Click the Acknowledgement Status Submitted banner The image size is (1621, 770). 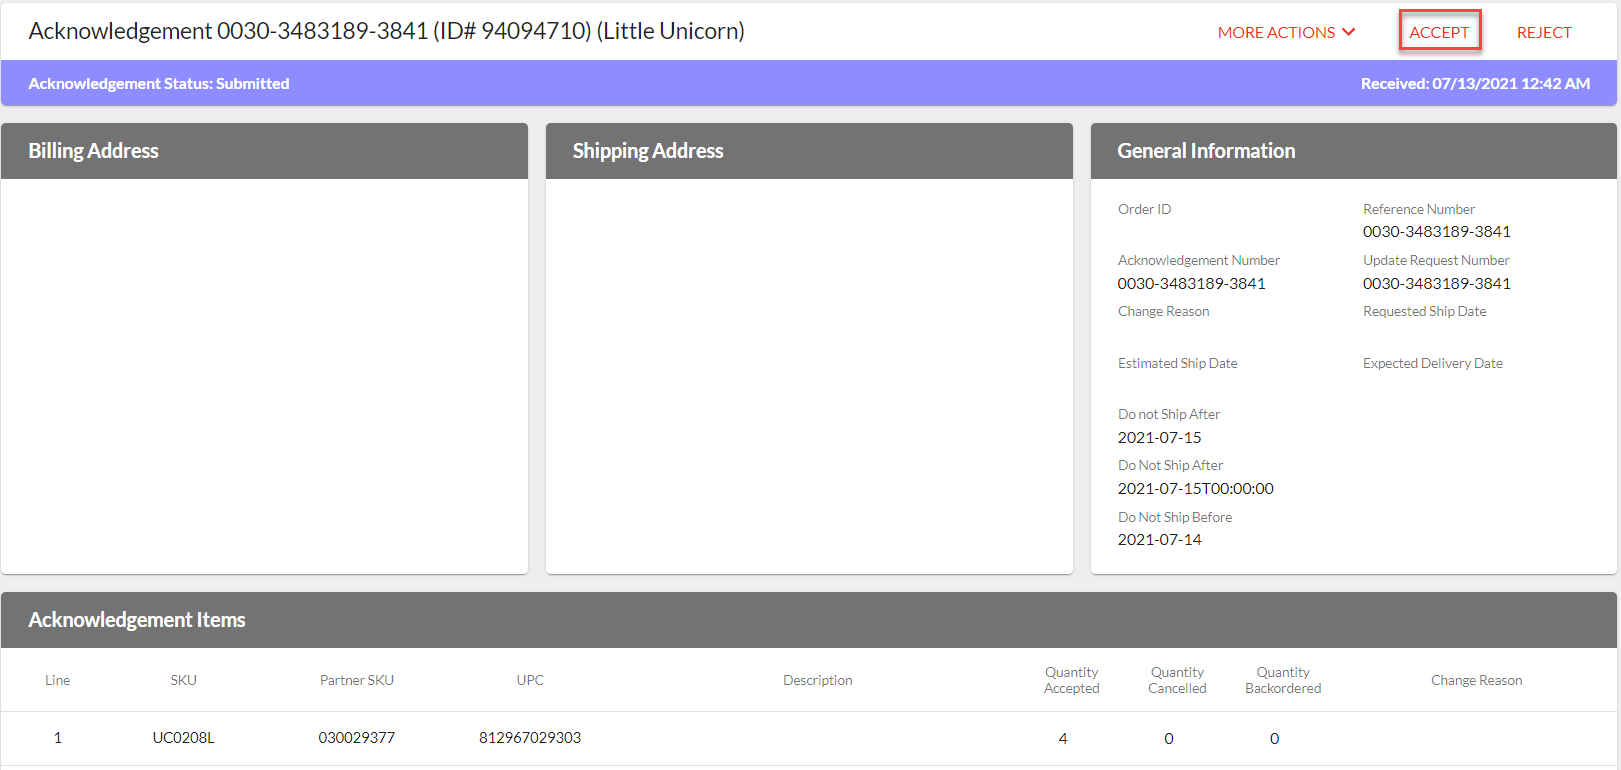coord(159,84)
